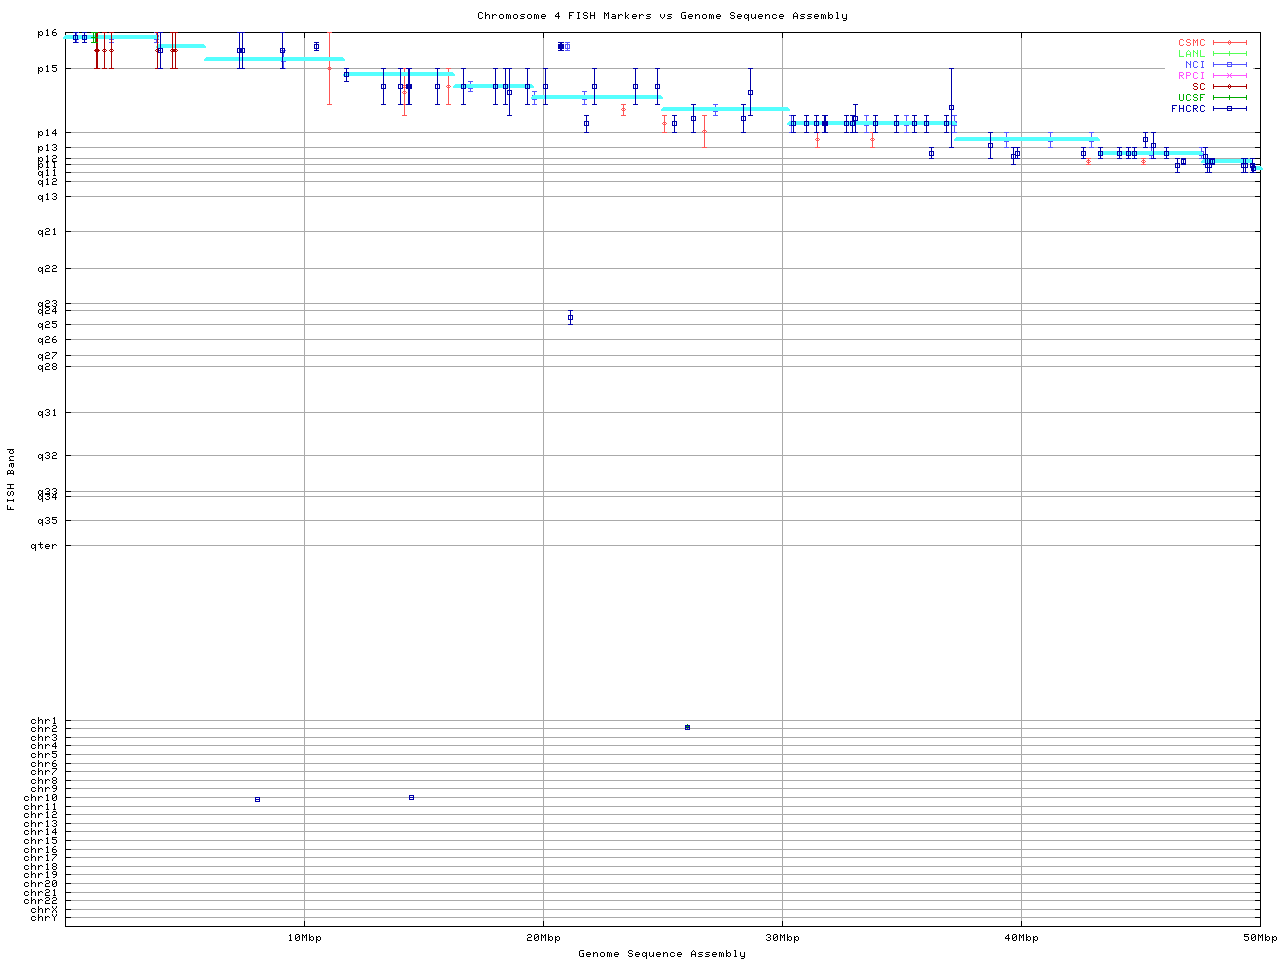Click the Genome Sequence Assembly axis label
Image resolution: width=1280 pixels, height=960 pixels.
pyautogui.click(x=662, y=954)
